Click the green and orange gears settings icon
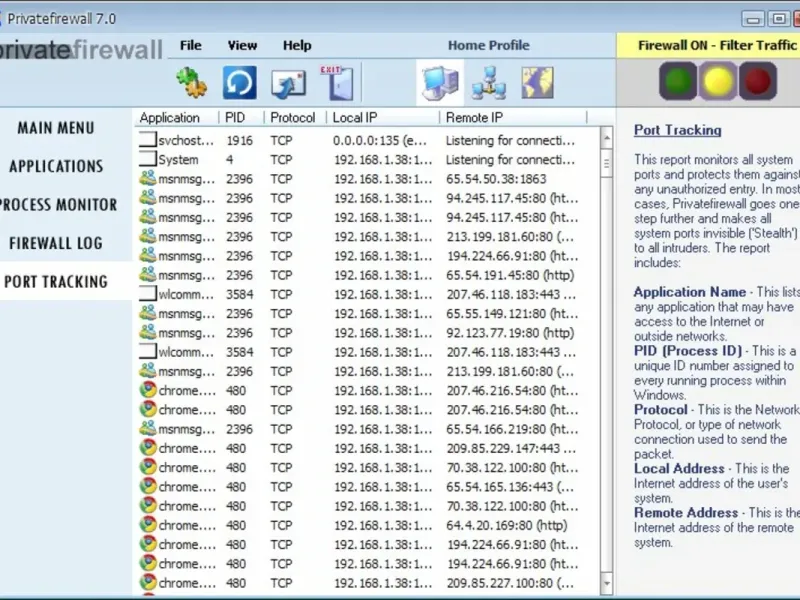800x600 pixels. point(191,83)
